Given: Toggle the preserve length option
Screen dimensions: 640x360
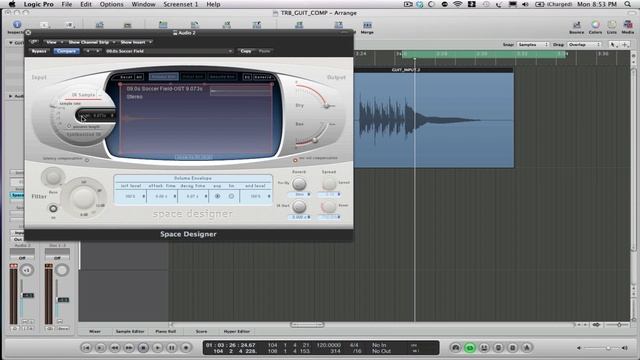Looking at the screenshot, I should pos(69,127).
